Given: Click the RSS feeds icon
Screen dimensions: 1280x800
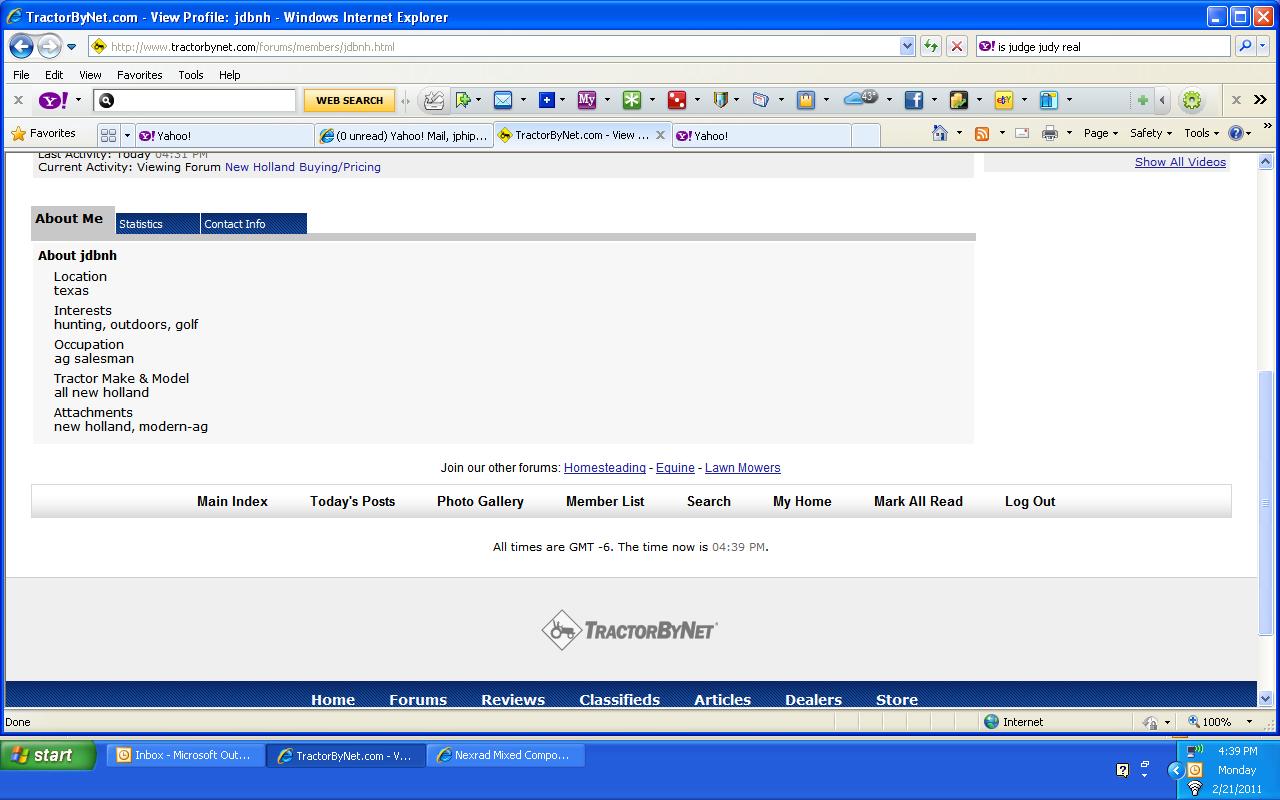Looking at the screenshot, I should [x=982, y=133].
